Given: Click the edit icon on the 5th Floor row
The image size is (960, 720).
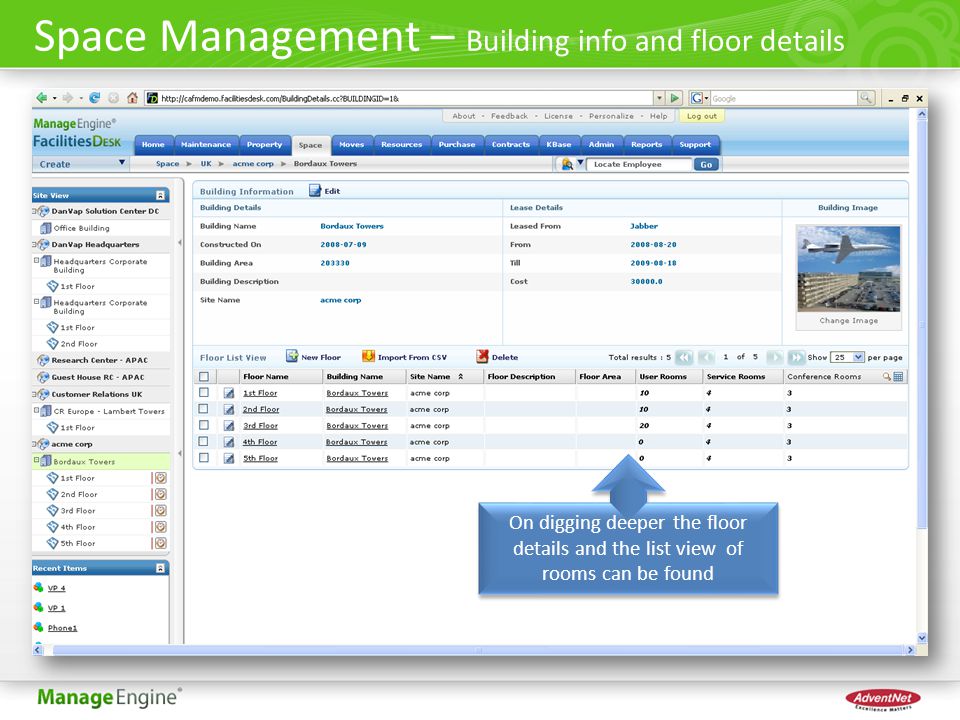Looking at the screenshot, I should pyautogui.click(x=229, y=459).
